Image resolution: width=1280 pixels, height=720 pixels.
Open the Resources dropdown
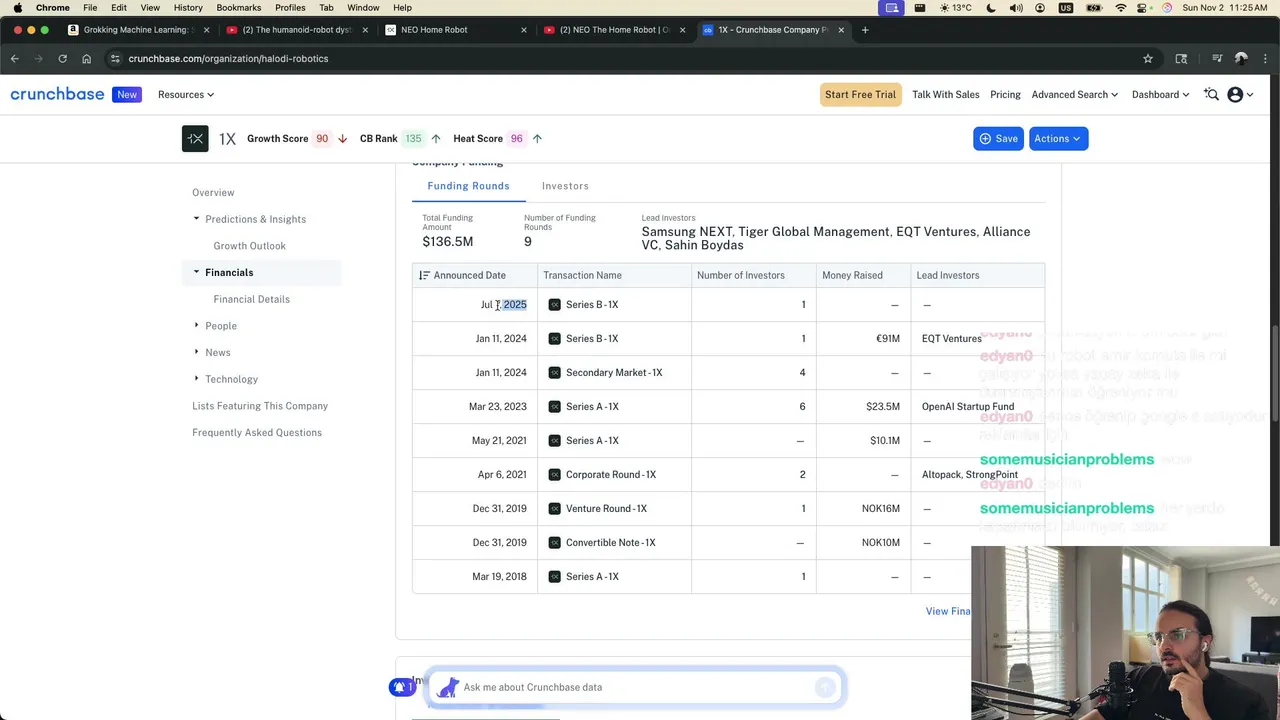[186, 95]
